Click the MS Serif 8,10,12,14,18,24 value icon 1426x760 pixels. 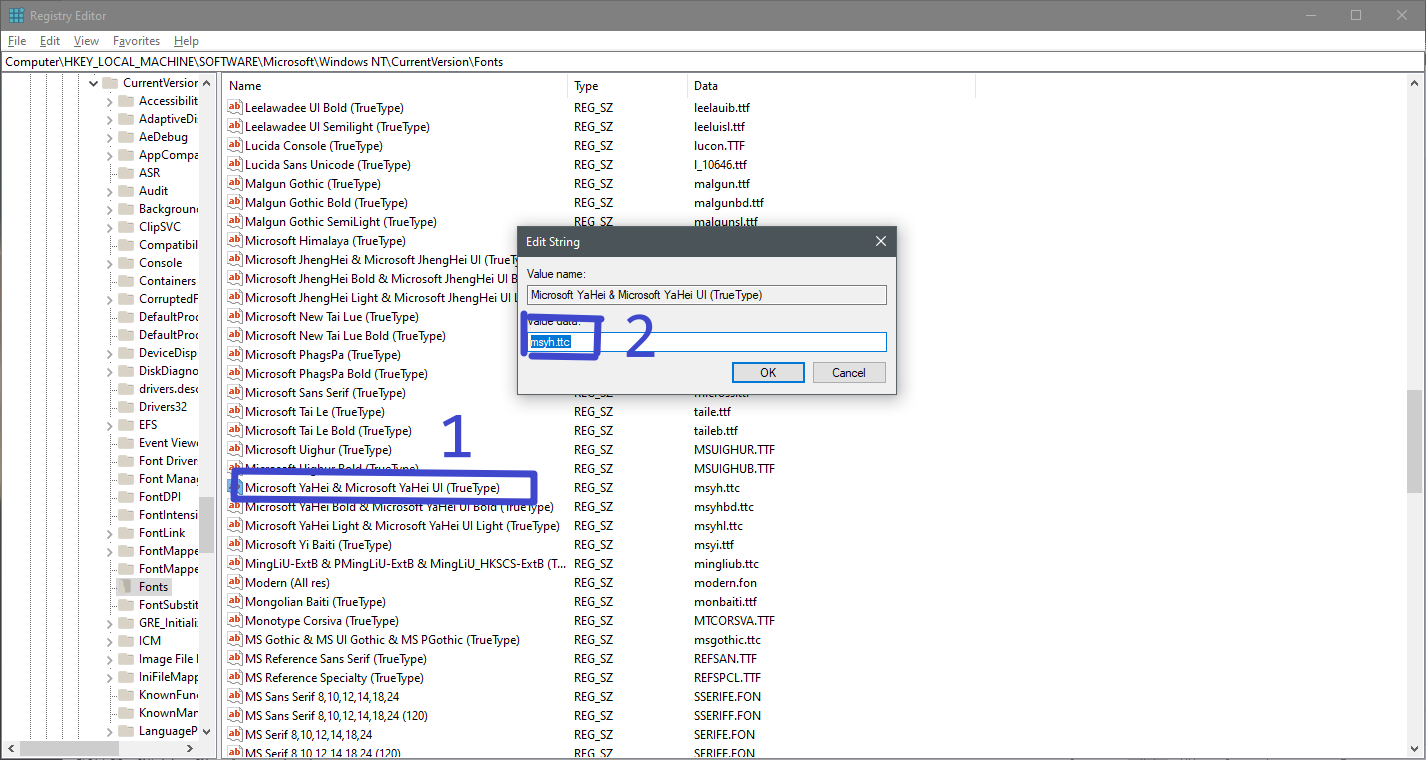pos(235,735)
